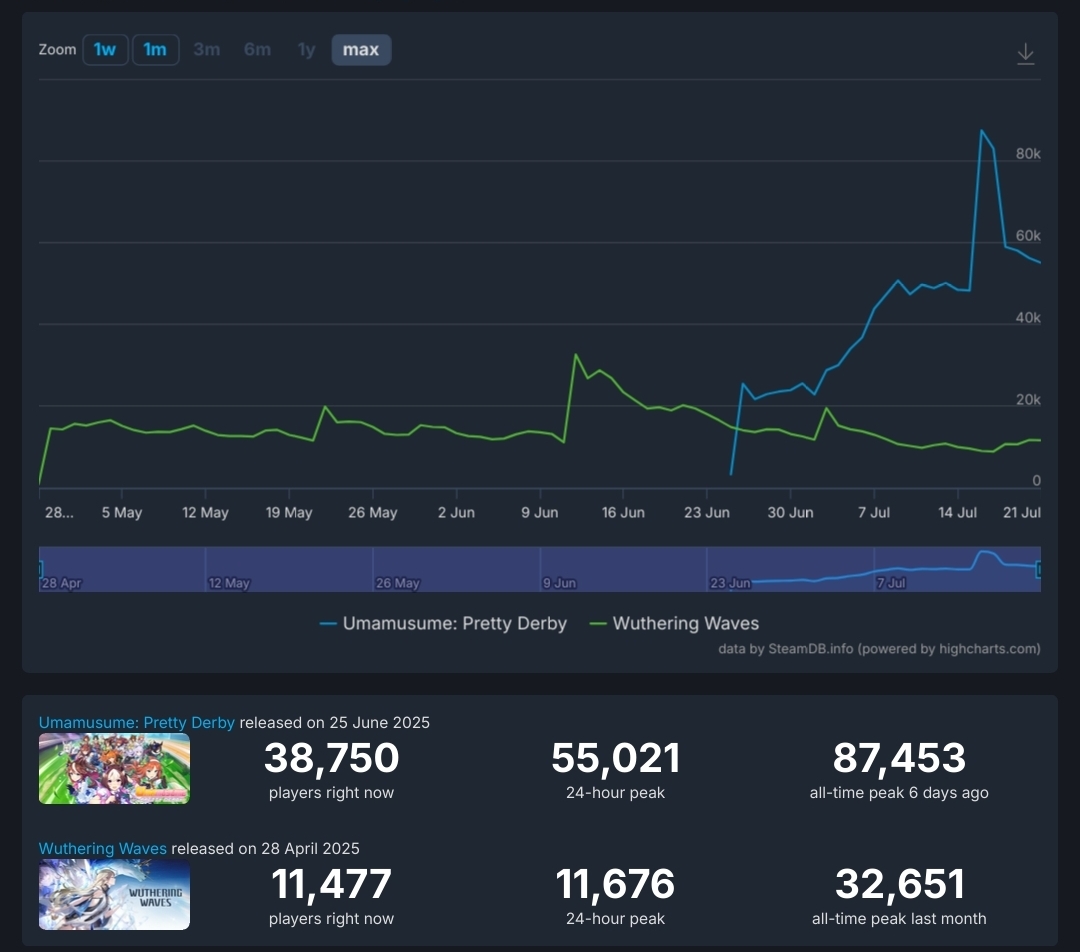Image resolution: width=1080 pixels, height=952 pixels.
Task: Click the 30 Jun axis label
Action: [x=791, y=513]
